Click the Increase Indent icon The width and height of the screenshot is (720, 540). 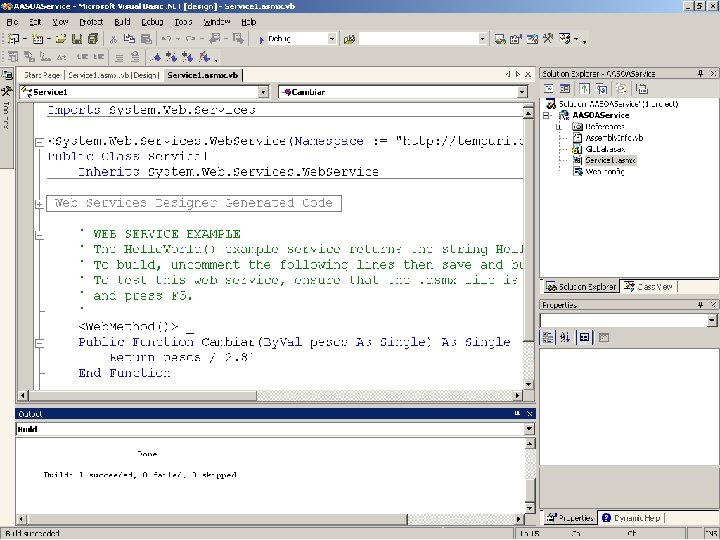click(99, 57)
